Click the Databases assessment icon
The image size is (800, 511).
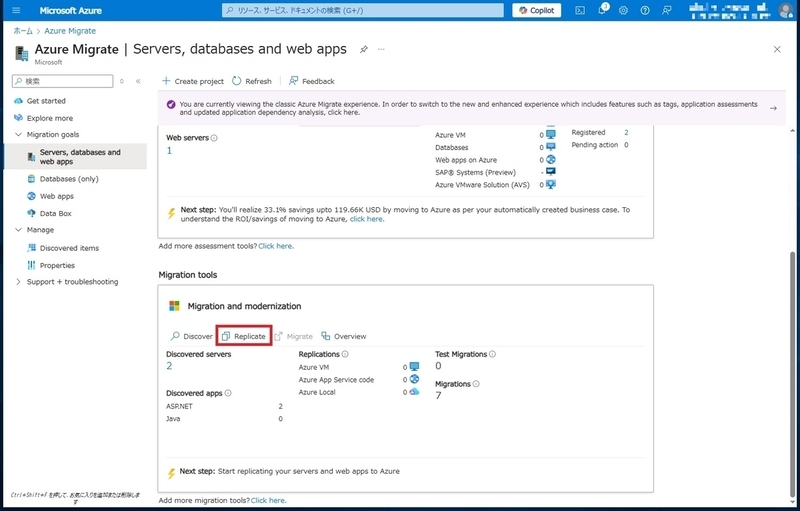tap(551, 147)
